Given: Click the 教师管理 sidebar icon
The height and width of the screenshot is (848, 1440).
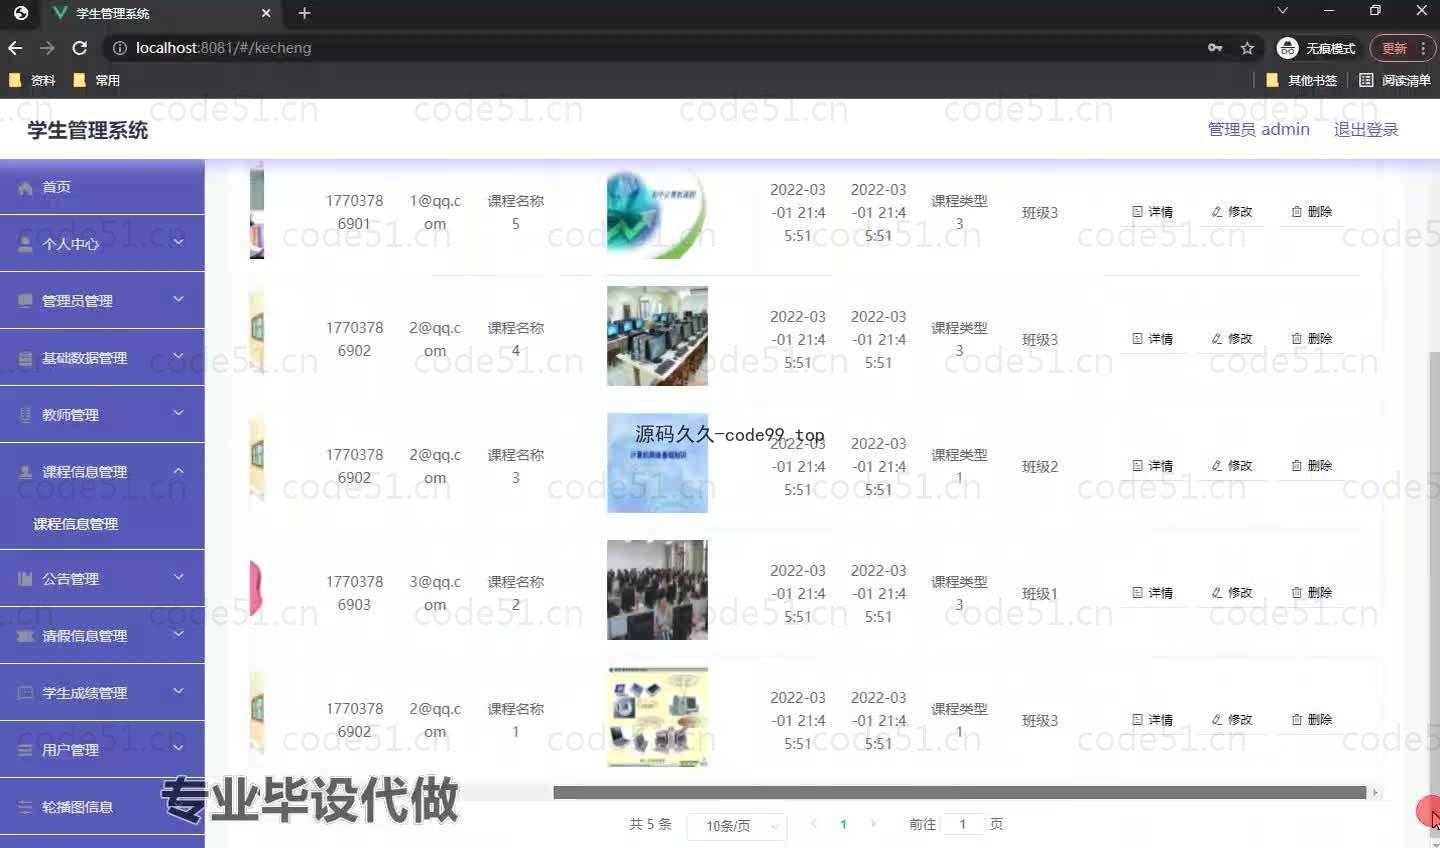Looking at the screenshot, I should 25,415.
